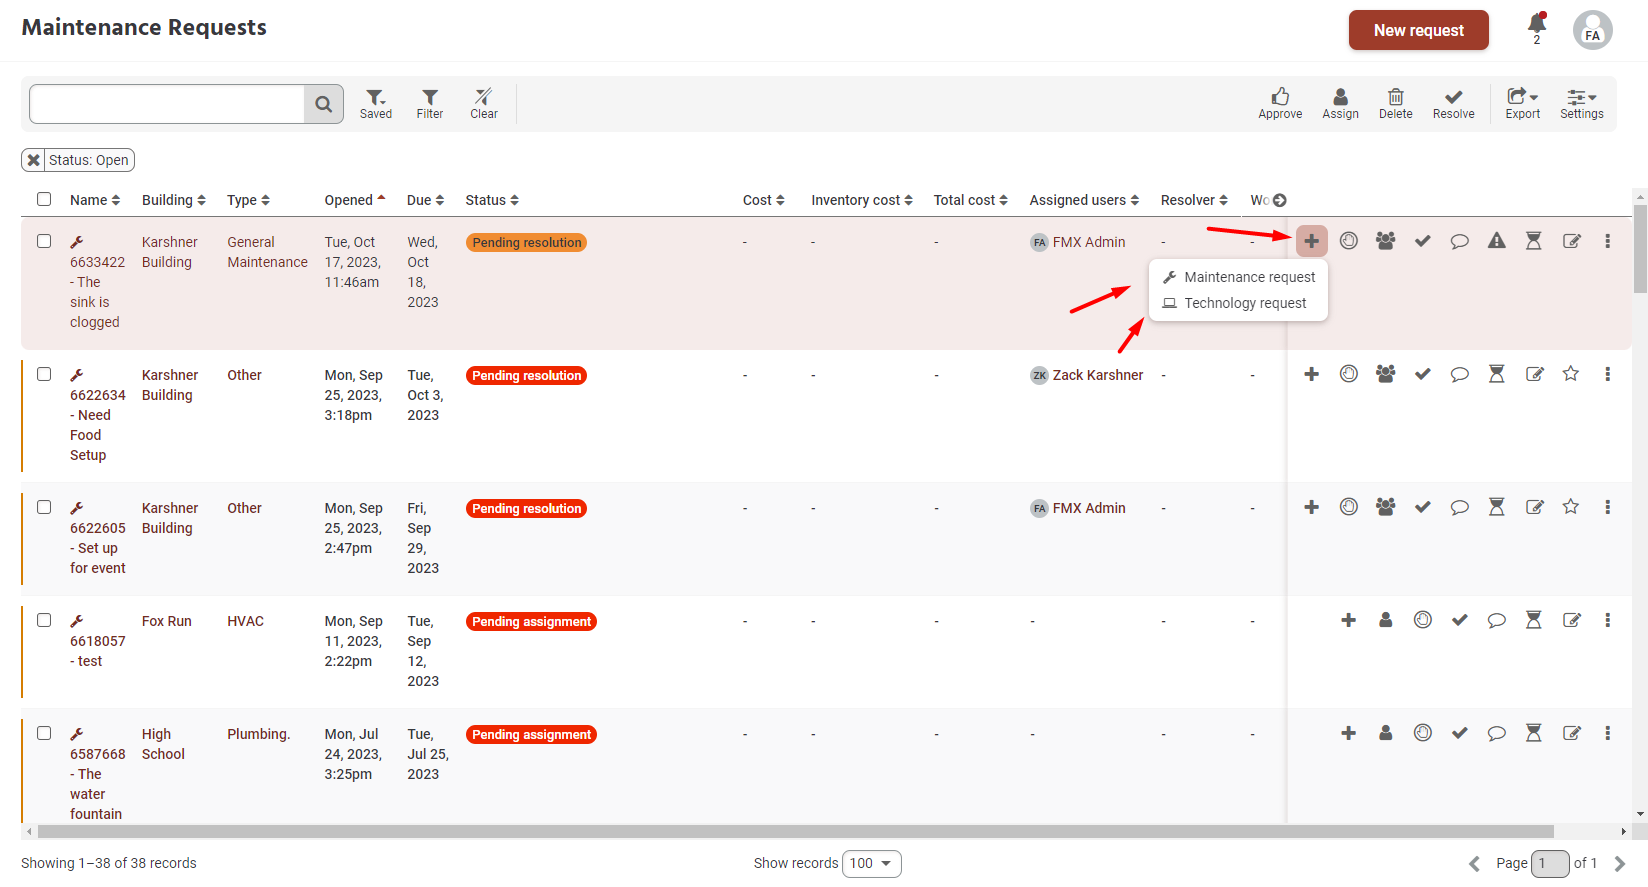Click the Resolve toolbar button
Image resolution: width=1648 pixels, height=887 pixels.
pyautogui.click(x=1453, y=103)
